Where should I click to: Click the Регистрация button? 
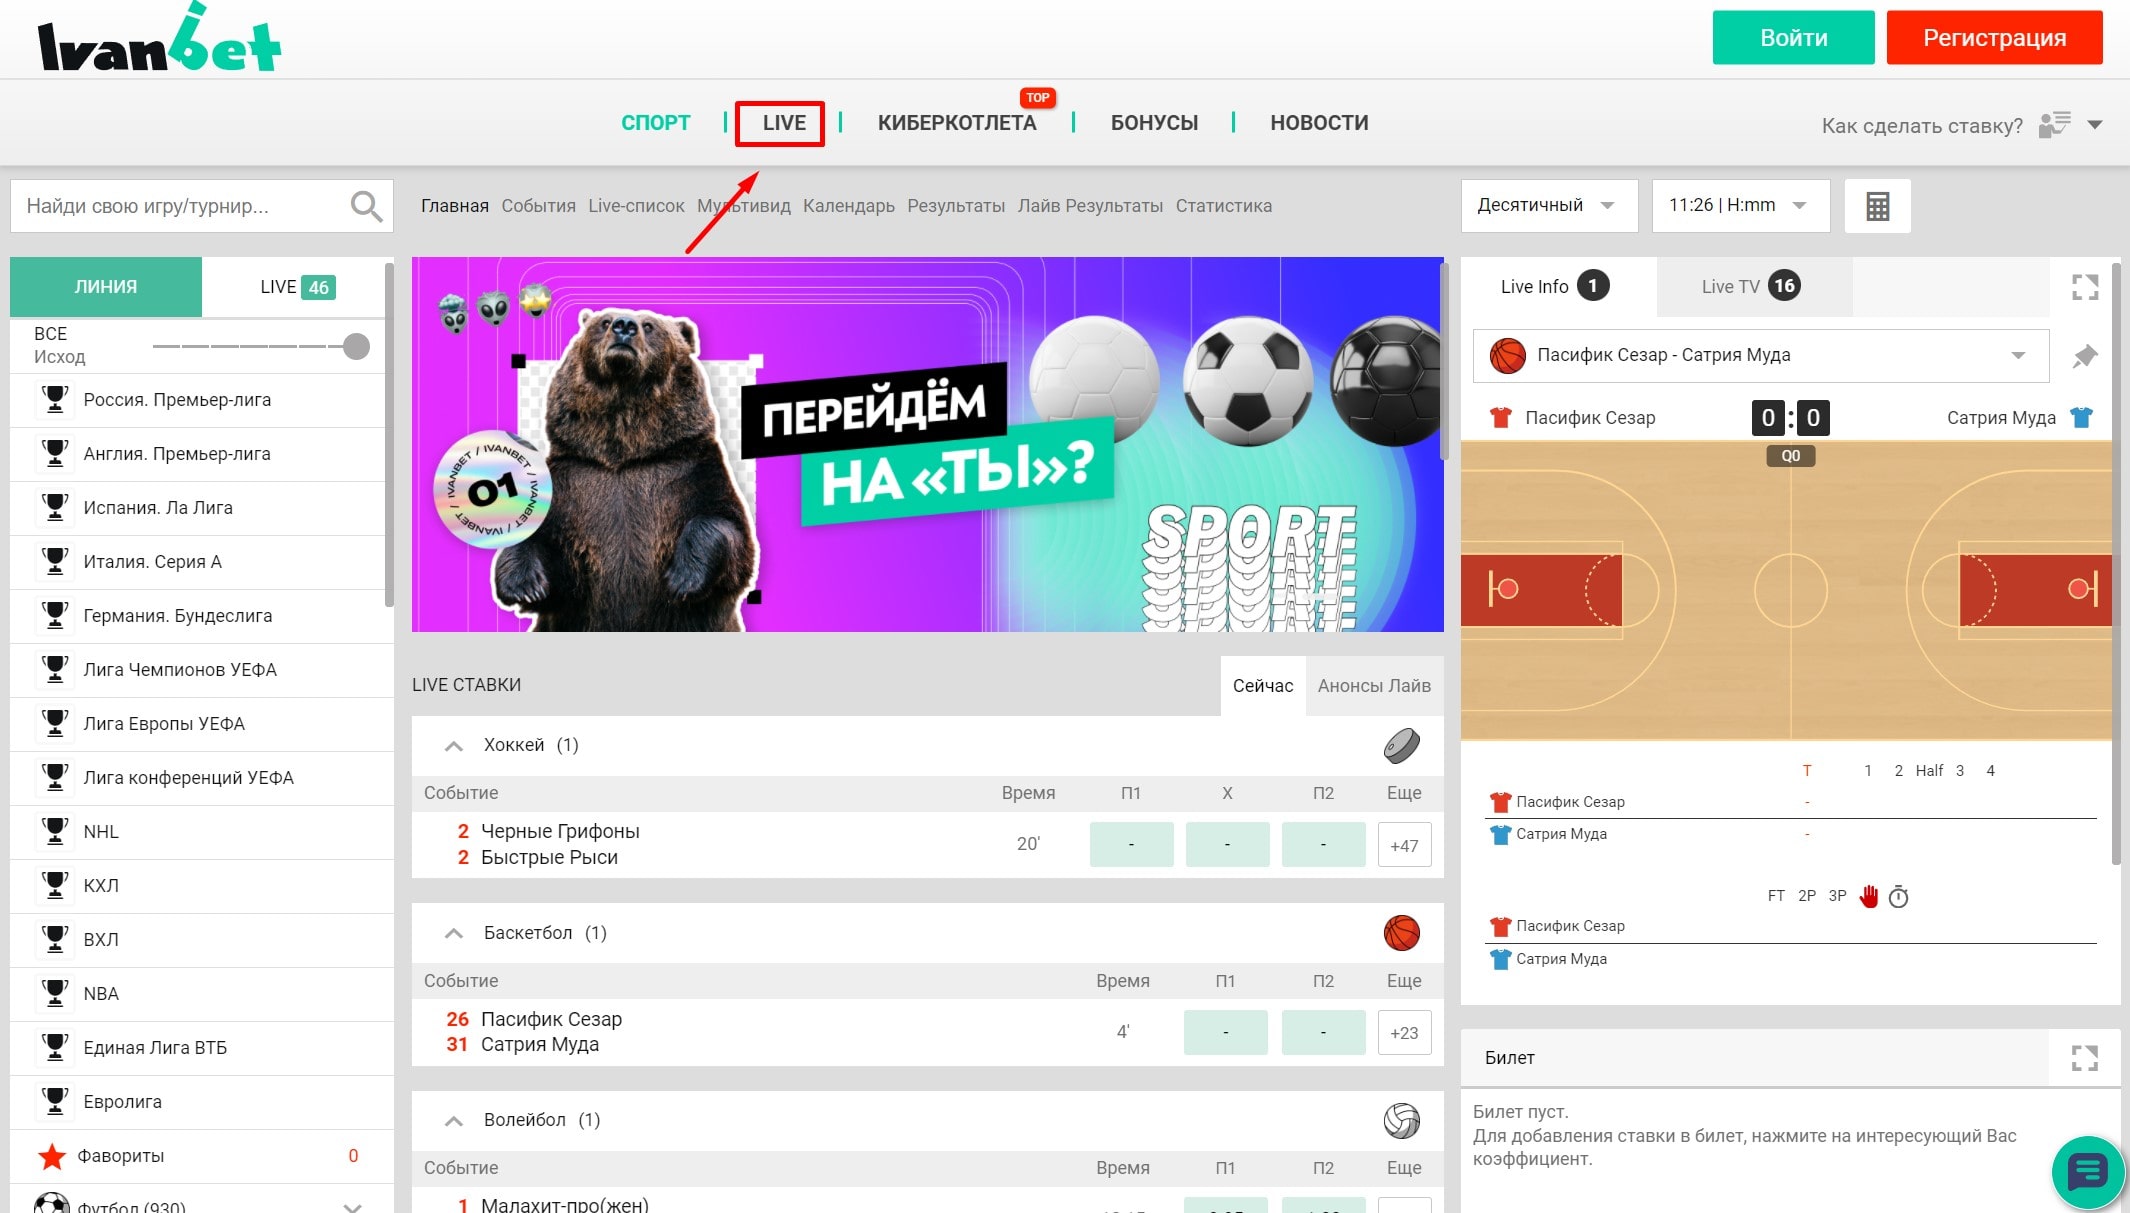click(x=1994, y=38)
